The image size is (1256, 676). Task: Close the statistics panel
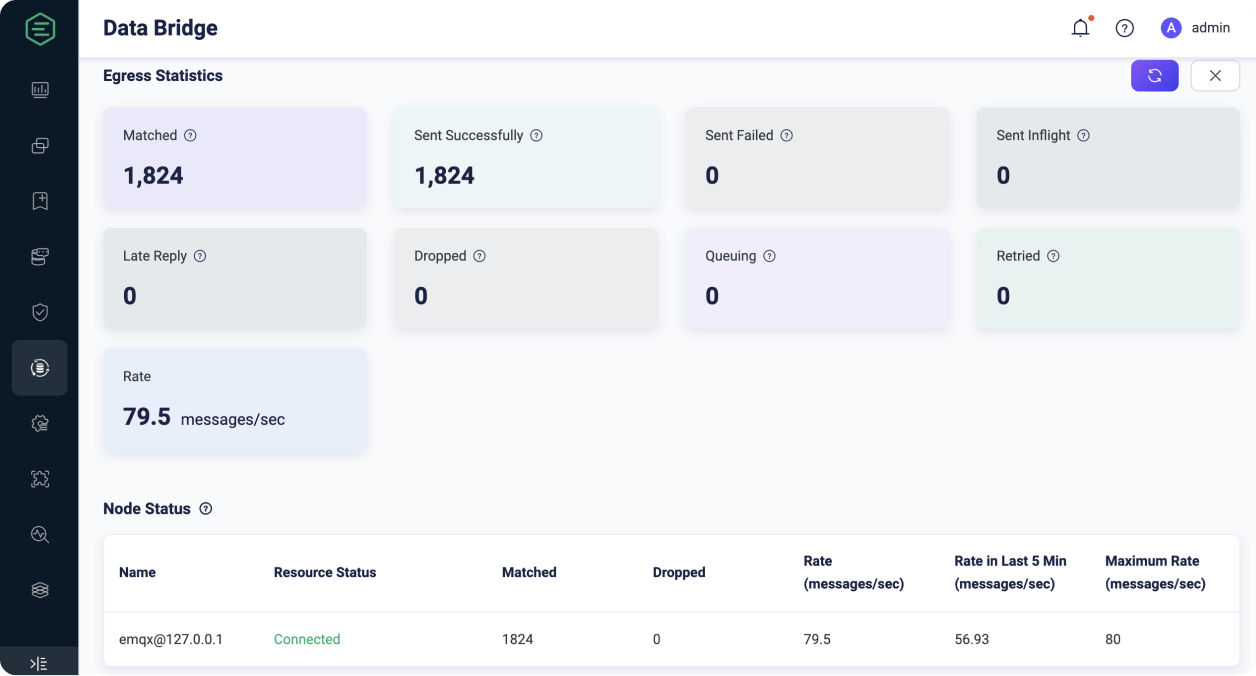click(1215, 76)
